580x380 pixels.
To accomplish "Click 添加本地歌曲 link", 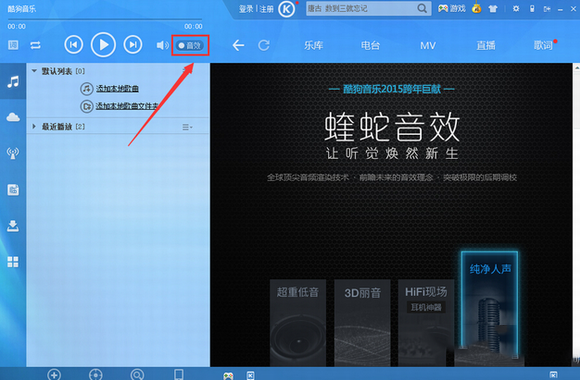I will [x=117, y=88].
